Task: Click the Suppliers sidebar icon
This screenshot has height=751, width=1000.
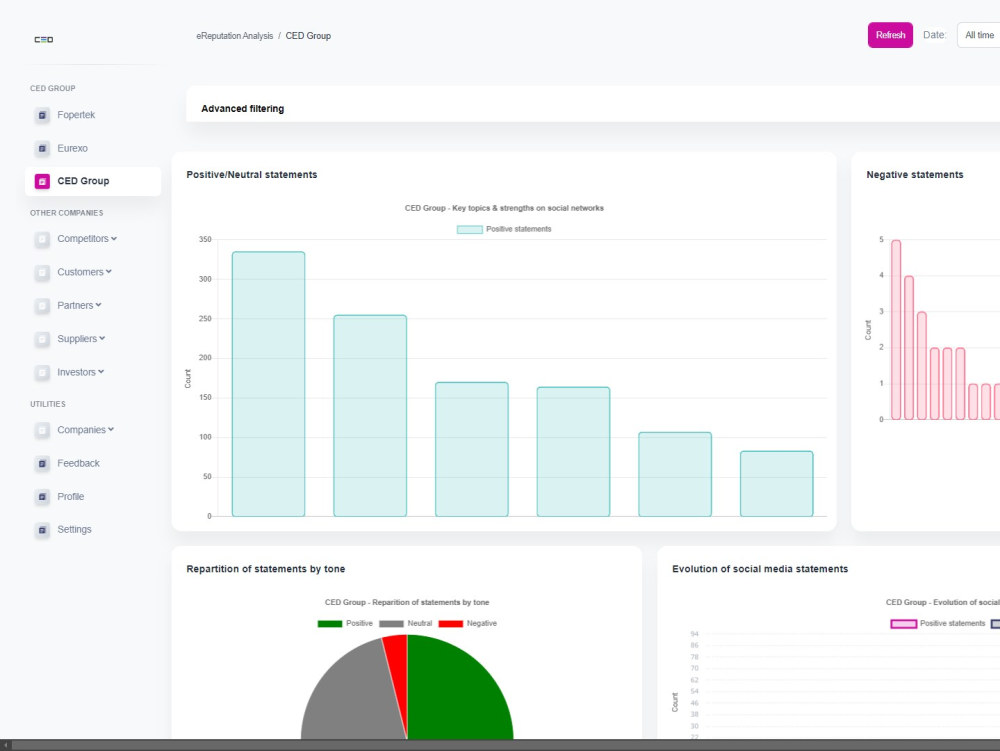Action: tap(42, 339)
